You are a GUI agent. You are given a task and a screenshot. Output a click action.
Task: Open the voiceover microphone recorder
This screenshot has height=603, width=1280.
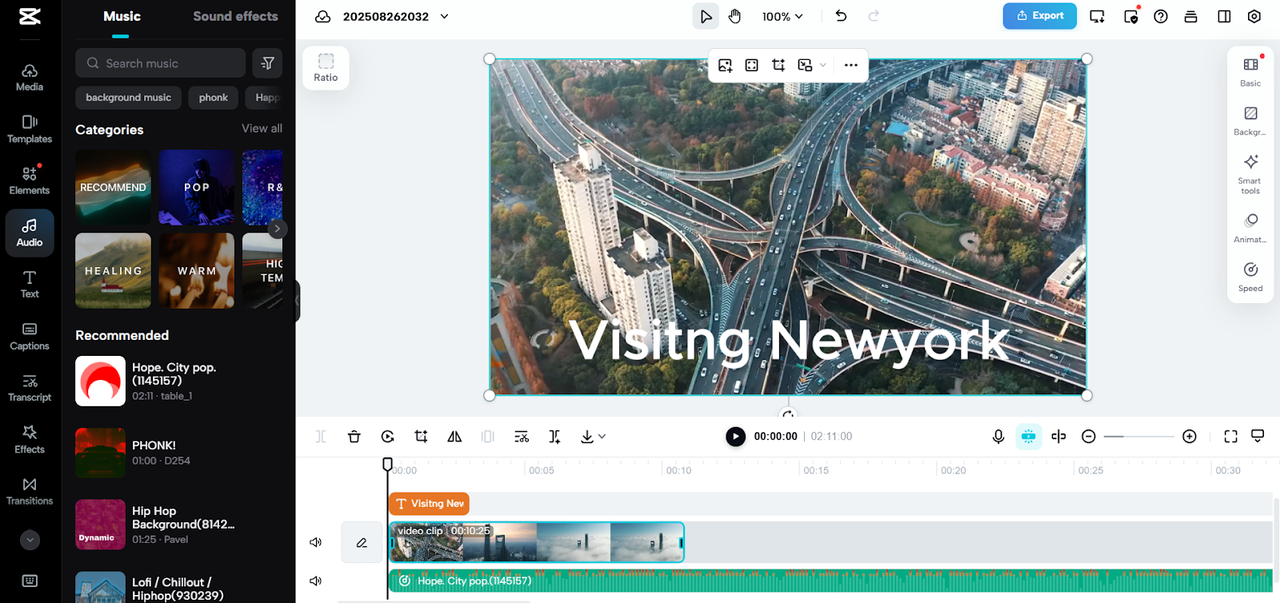click(x=998, y=437)
